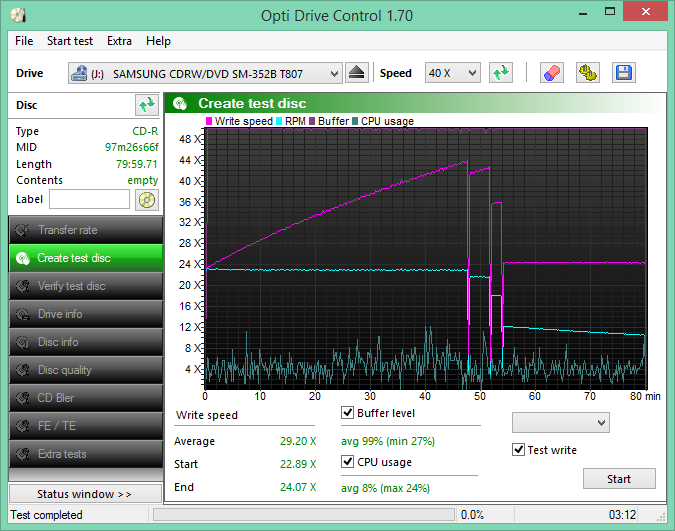
Task: Click the Drive info sidebar icon
Action: coord(22,314)
